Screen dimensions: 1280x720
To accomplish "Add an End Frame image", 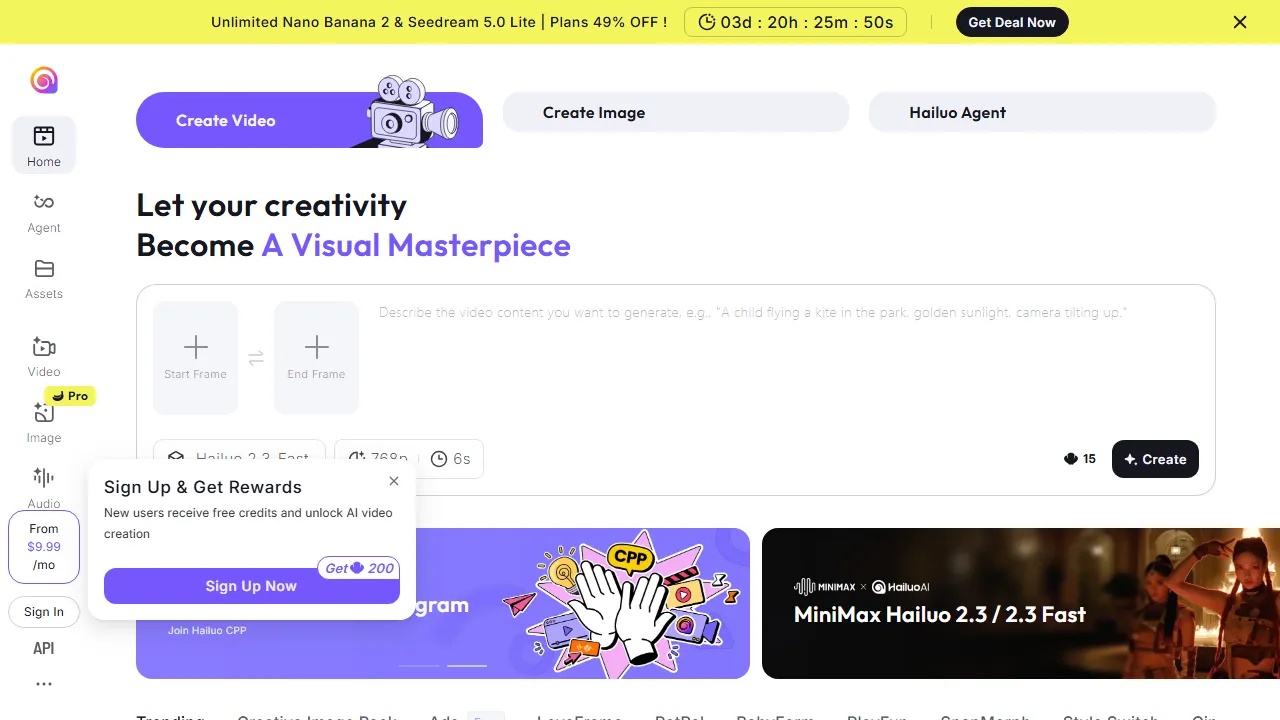I will click(316, 356).
